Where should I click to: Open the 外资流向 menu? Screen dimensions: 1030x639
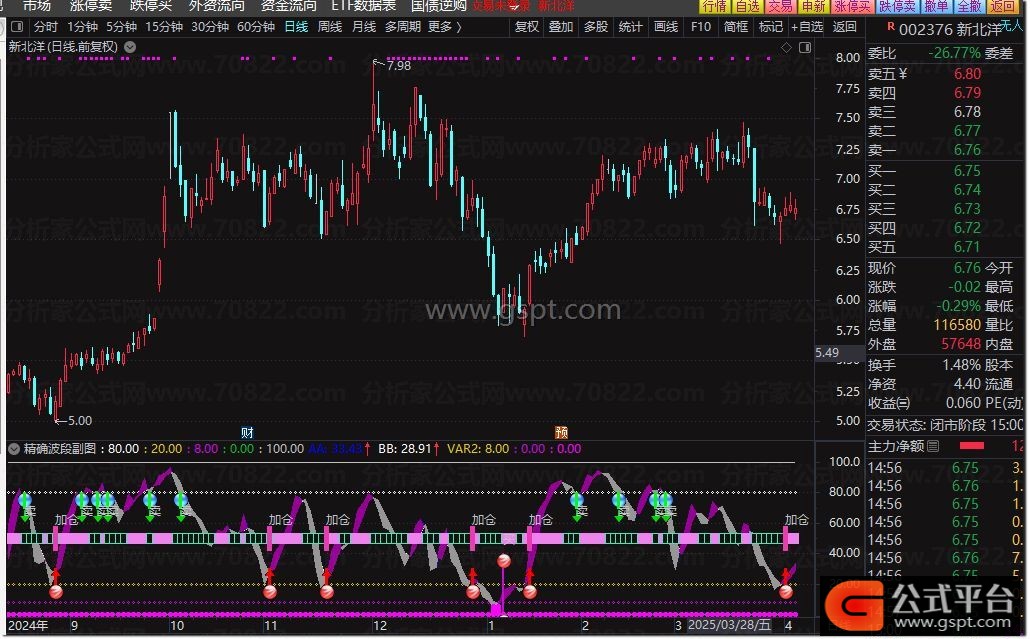click(216, 6)
